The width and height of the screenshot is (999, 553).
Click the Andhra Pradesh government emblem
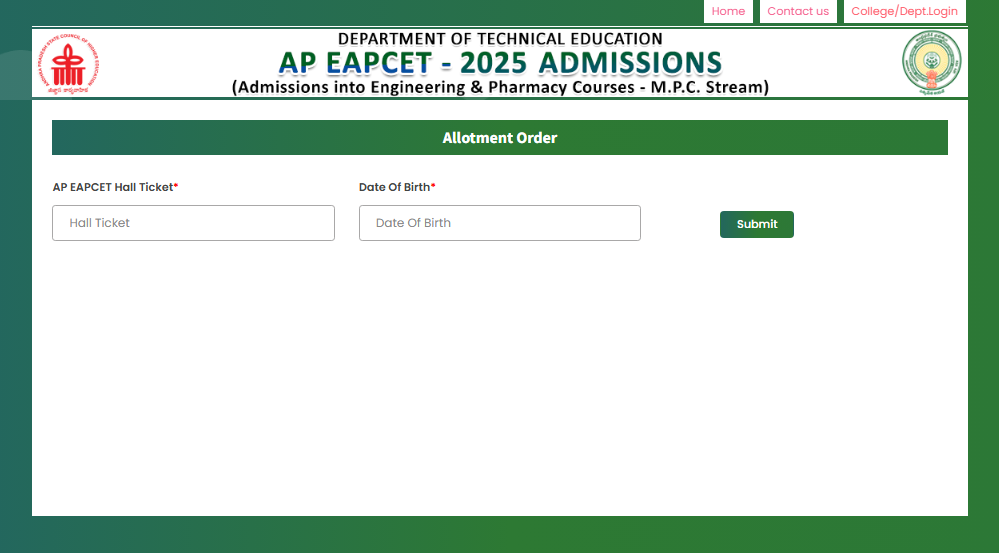(931, 63)
